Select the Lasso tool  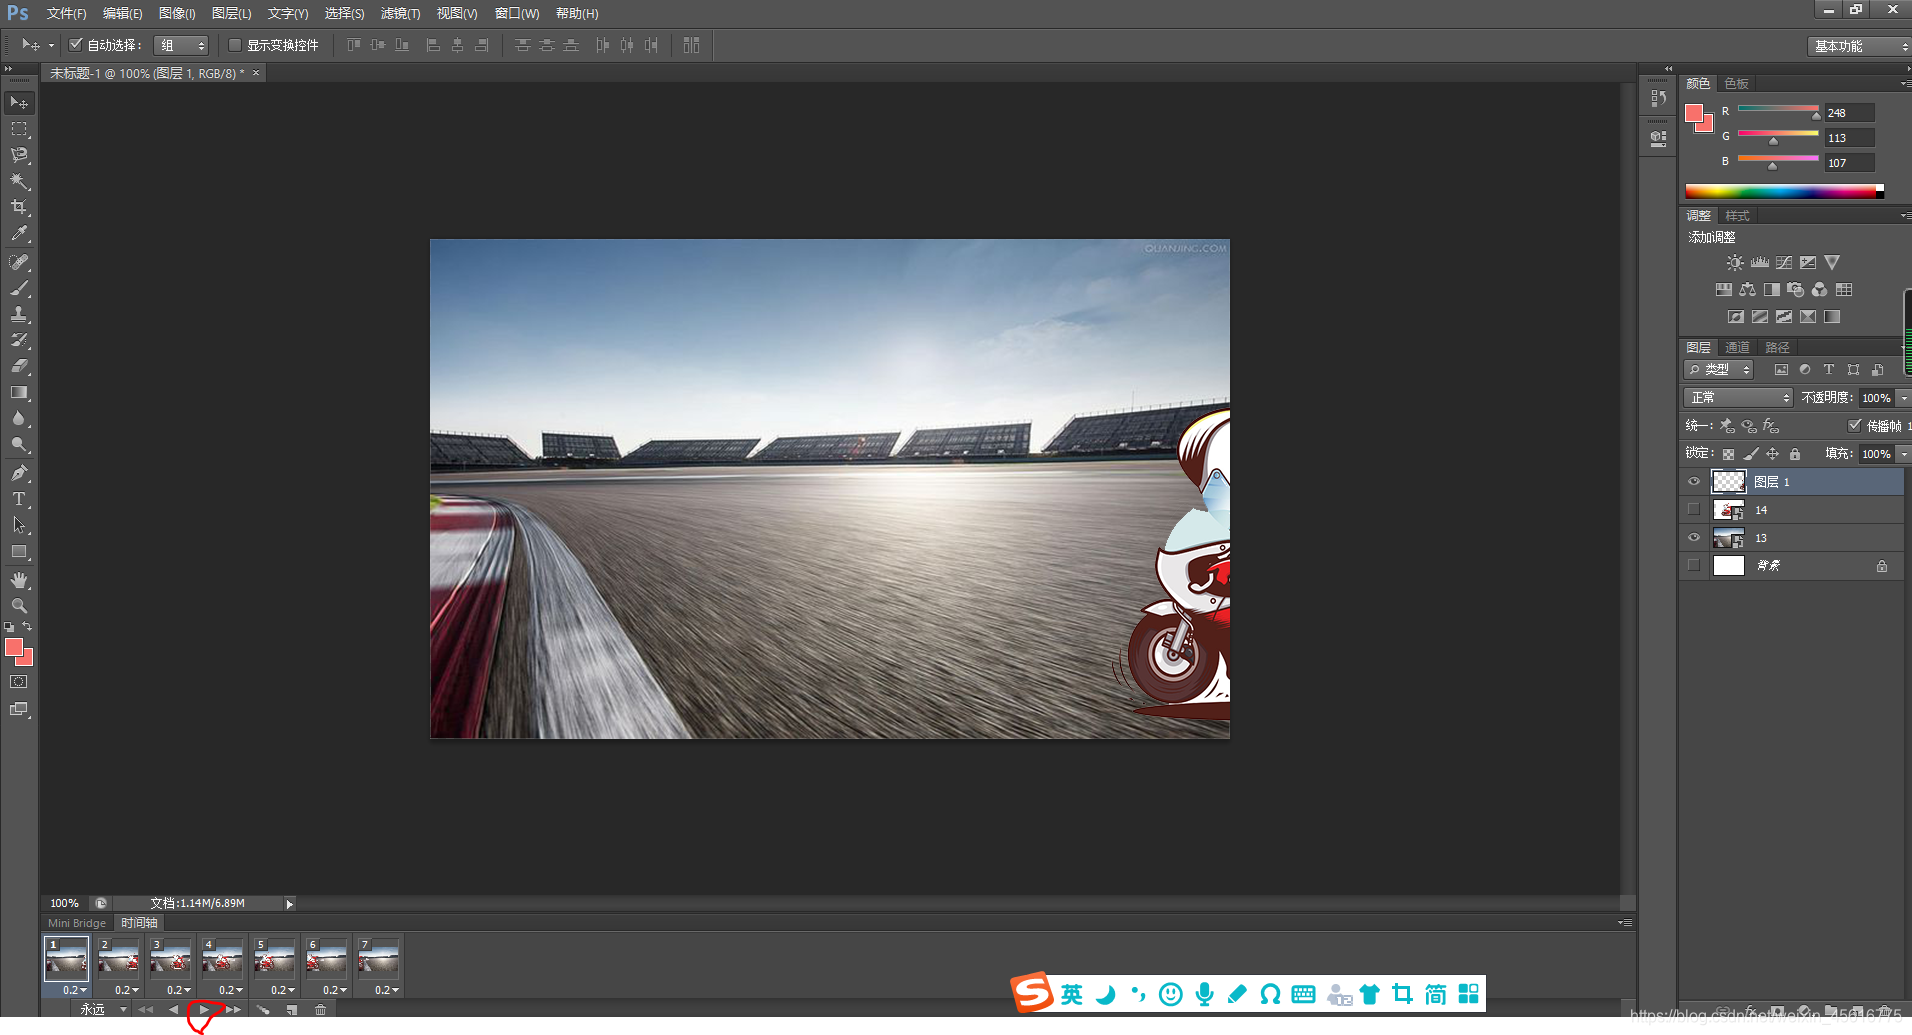pos(19,155)
